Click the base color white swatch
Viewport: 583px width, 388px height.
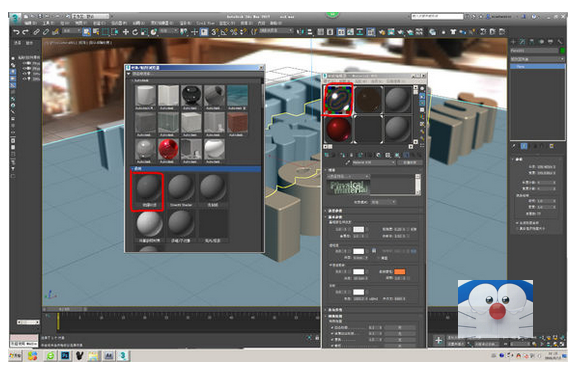358,229
